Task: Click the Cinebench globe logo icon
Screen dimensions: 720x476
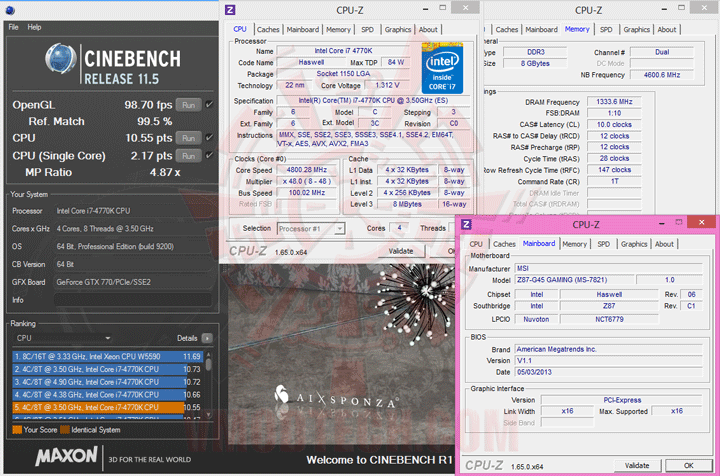Action: 61,59
